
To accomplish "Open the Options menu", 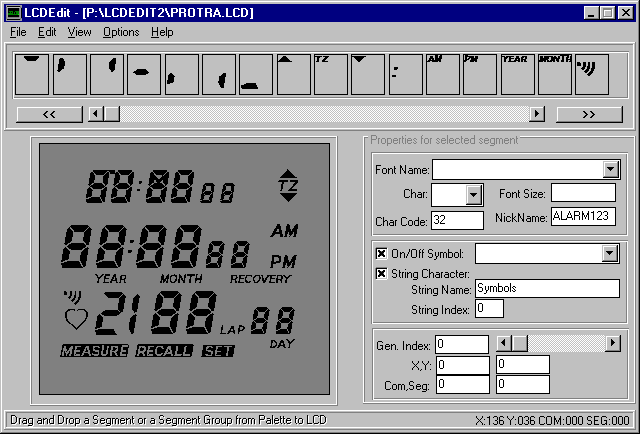I will tap(121, 32).
